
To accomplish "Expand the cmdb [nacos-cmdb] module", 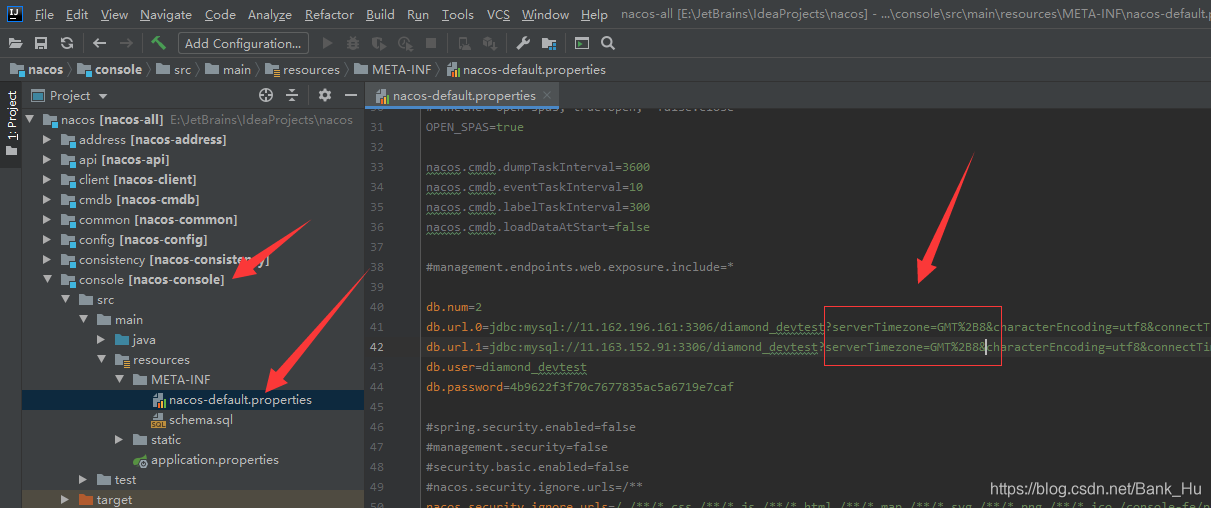I will pyautogui.click(x=47, y=200).
